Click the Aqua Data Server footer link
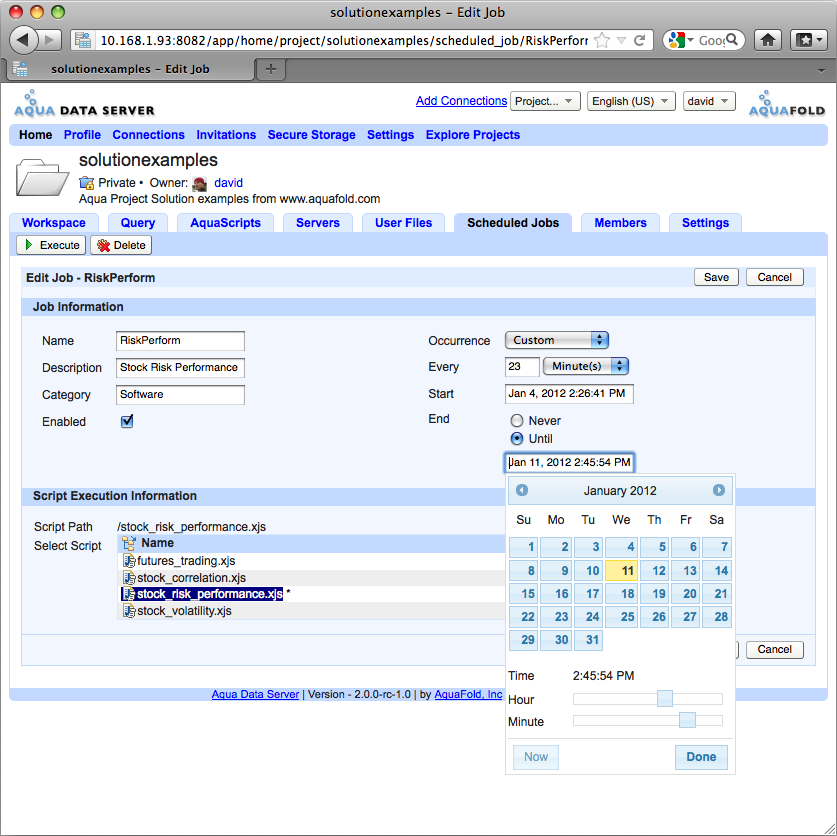 pos(255,694)
